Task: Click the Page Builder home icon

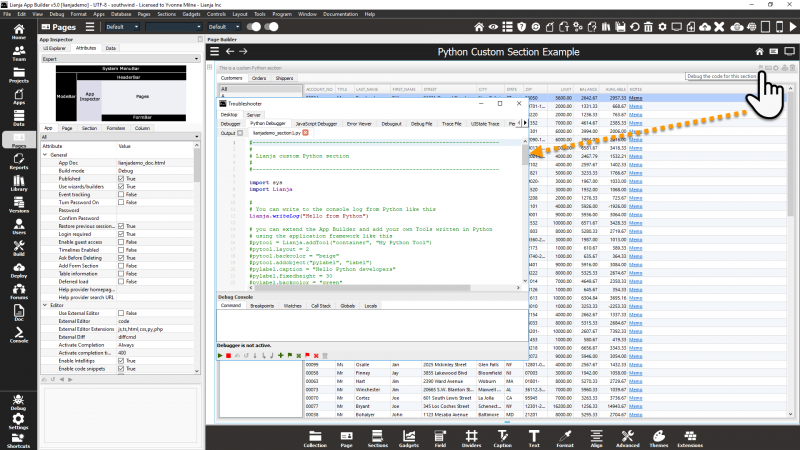Action: (x=759, y=51)
